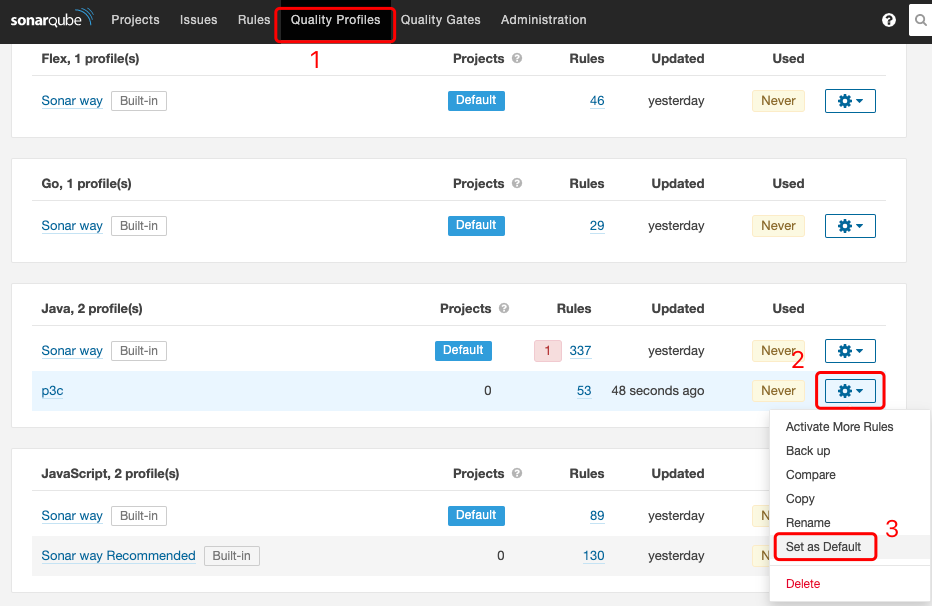Open the settings dropdown for JavaScript Sonar way
This screenshot has width=932, height=606.
[x=849, y=515]
